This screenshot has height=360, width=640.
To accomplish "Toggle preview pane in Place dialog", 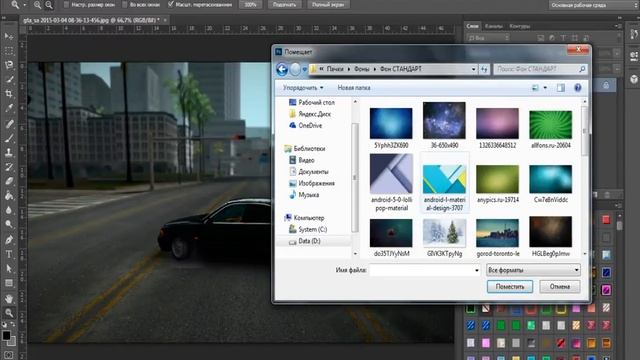I will pyautogui.click(x=561, y=88).
